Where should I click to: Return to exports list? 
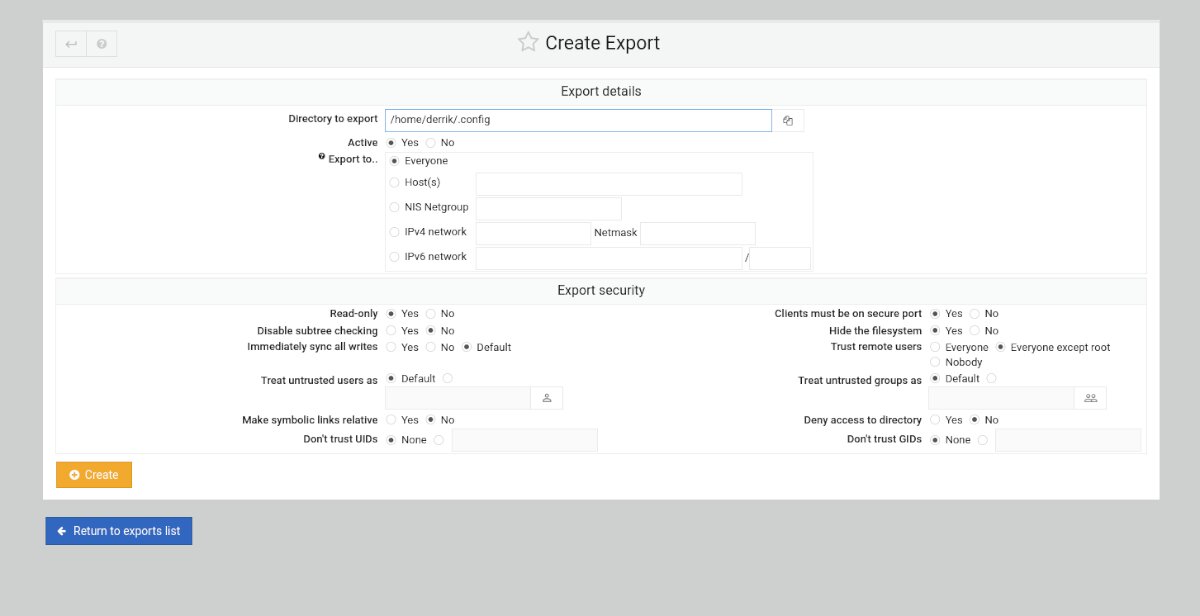pos(119,531)
